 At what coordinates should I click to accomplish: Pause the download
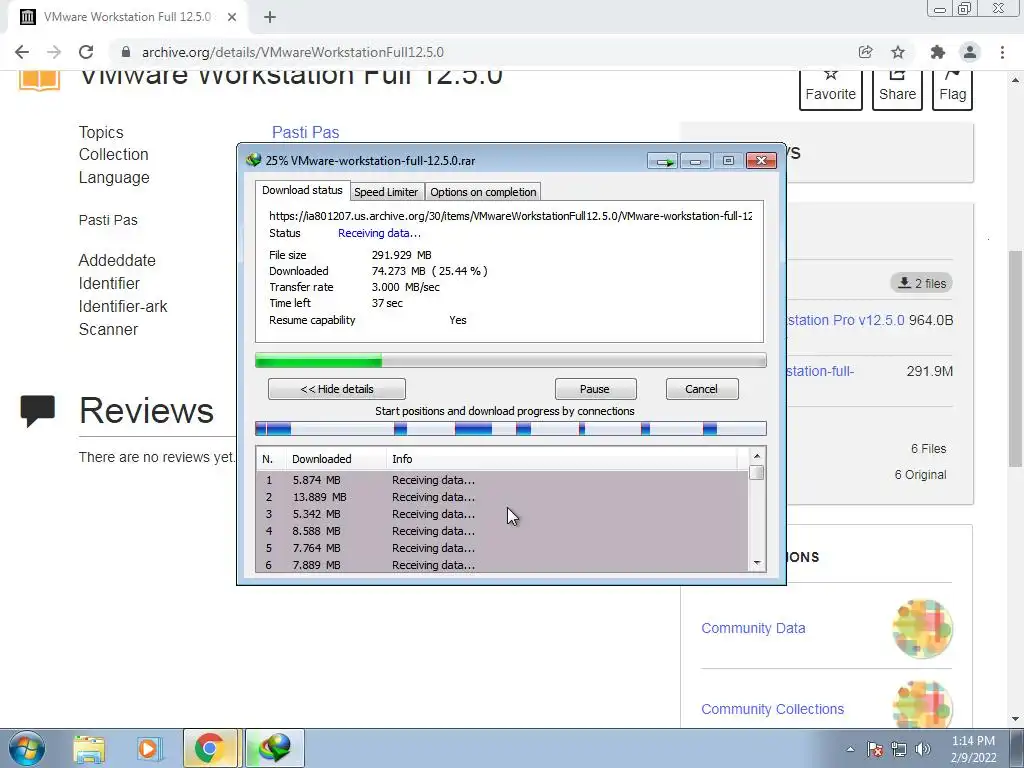pos(595,389)
